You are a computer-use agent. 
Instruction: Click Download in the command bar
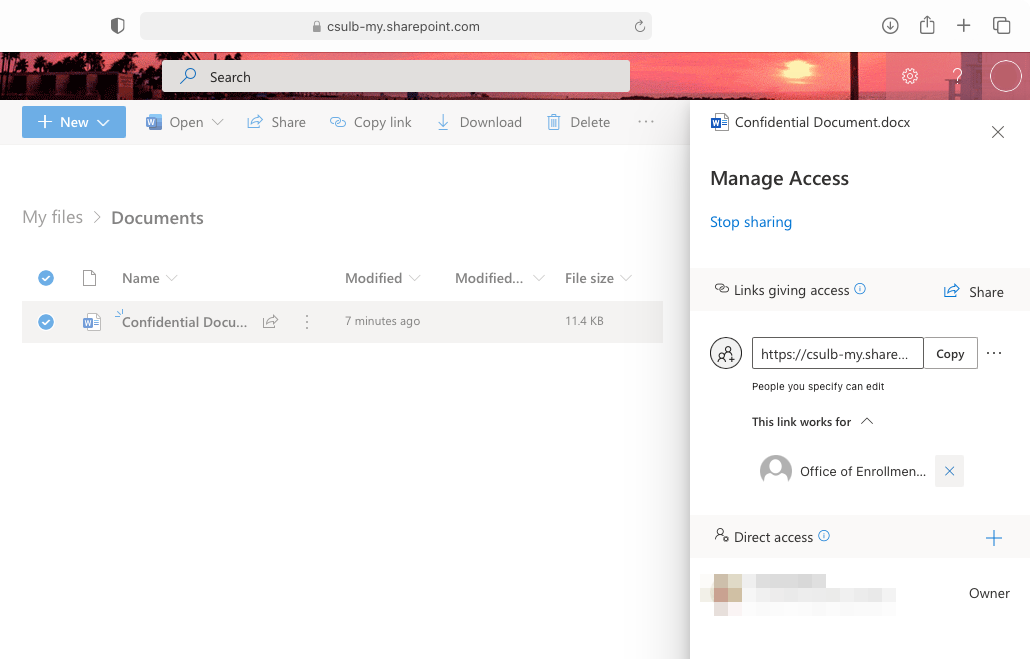point(479,122)
